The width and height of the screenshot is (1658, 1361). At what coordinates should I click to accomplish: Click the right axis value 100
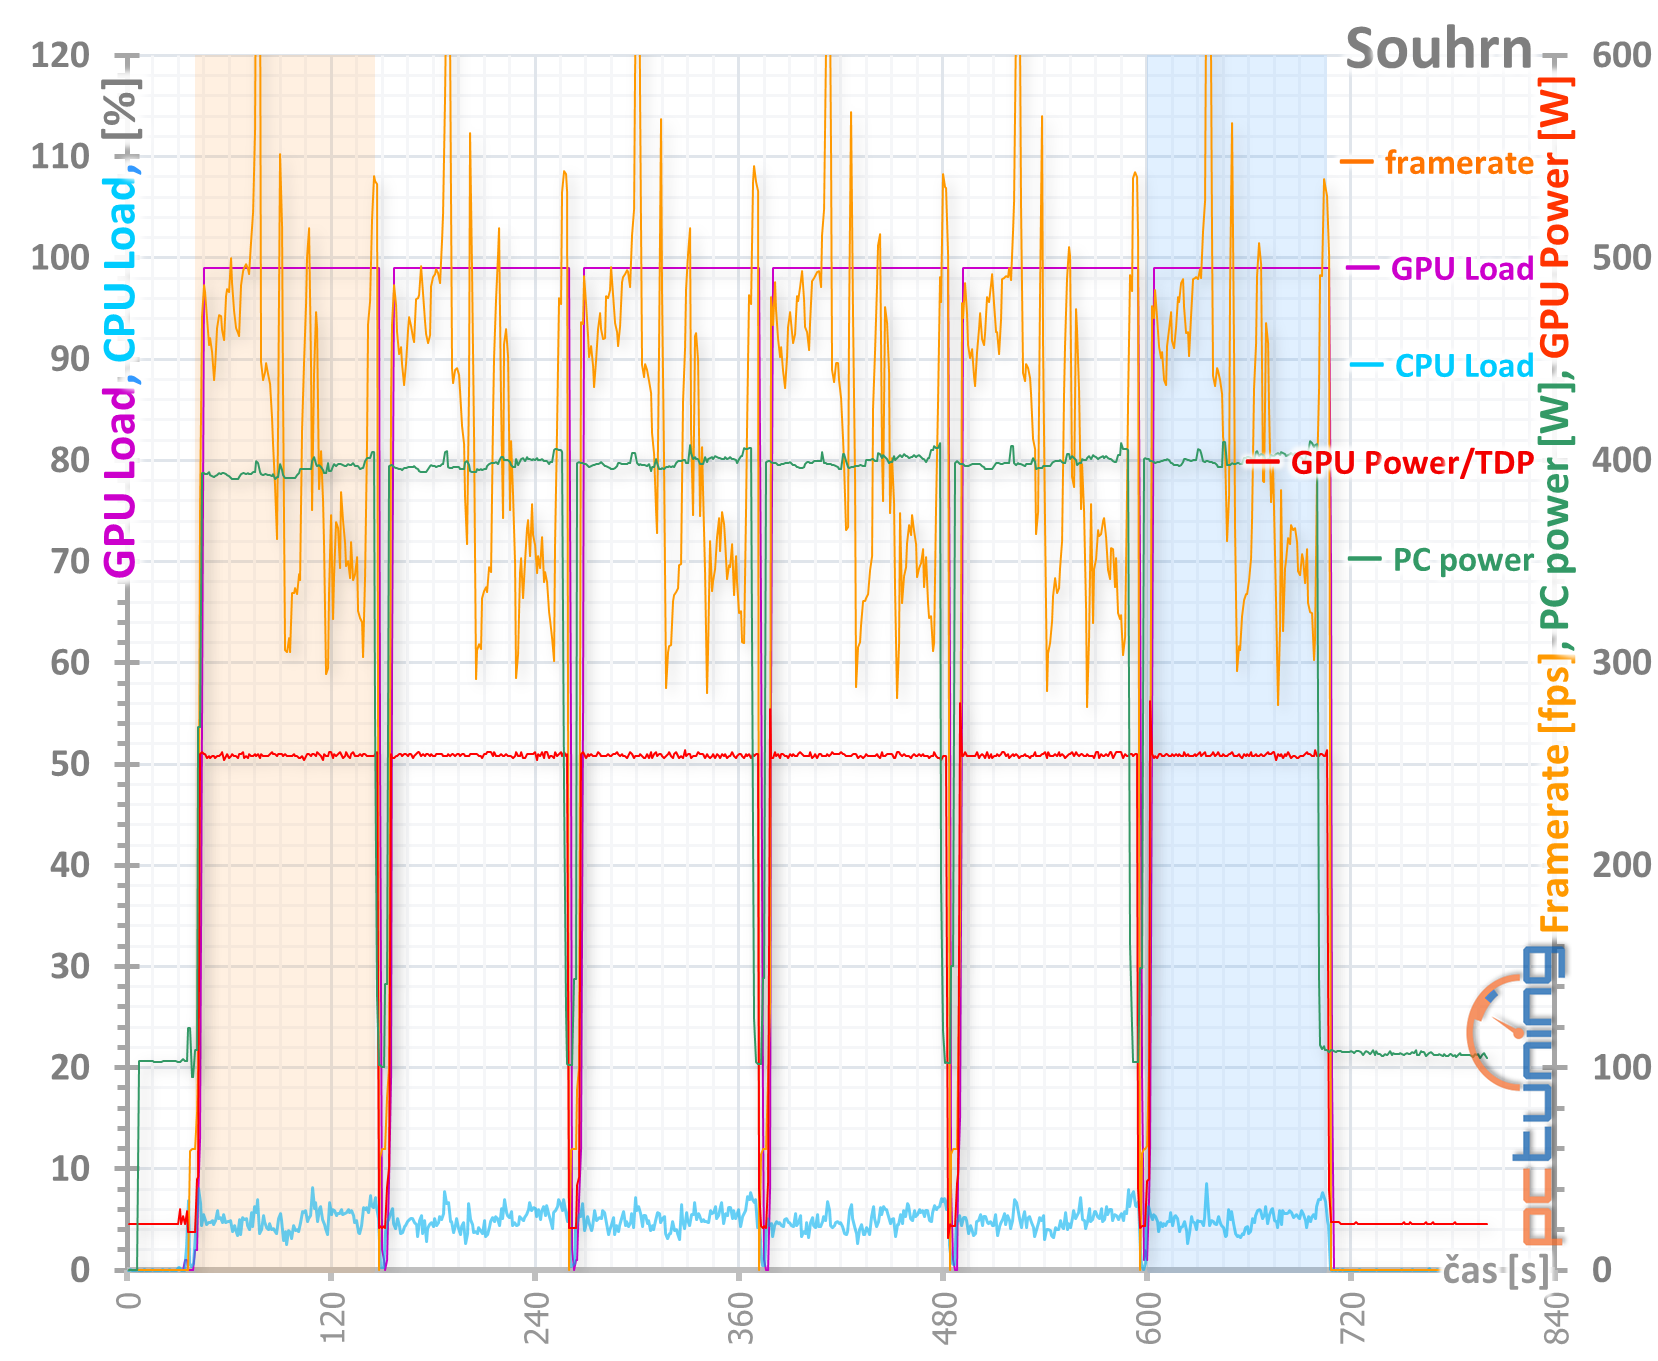click(x=1622, y=1067)
